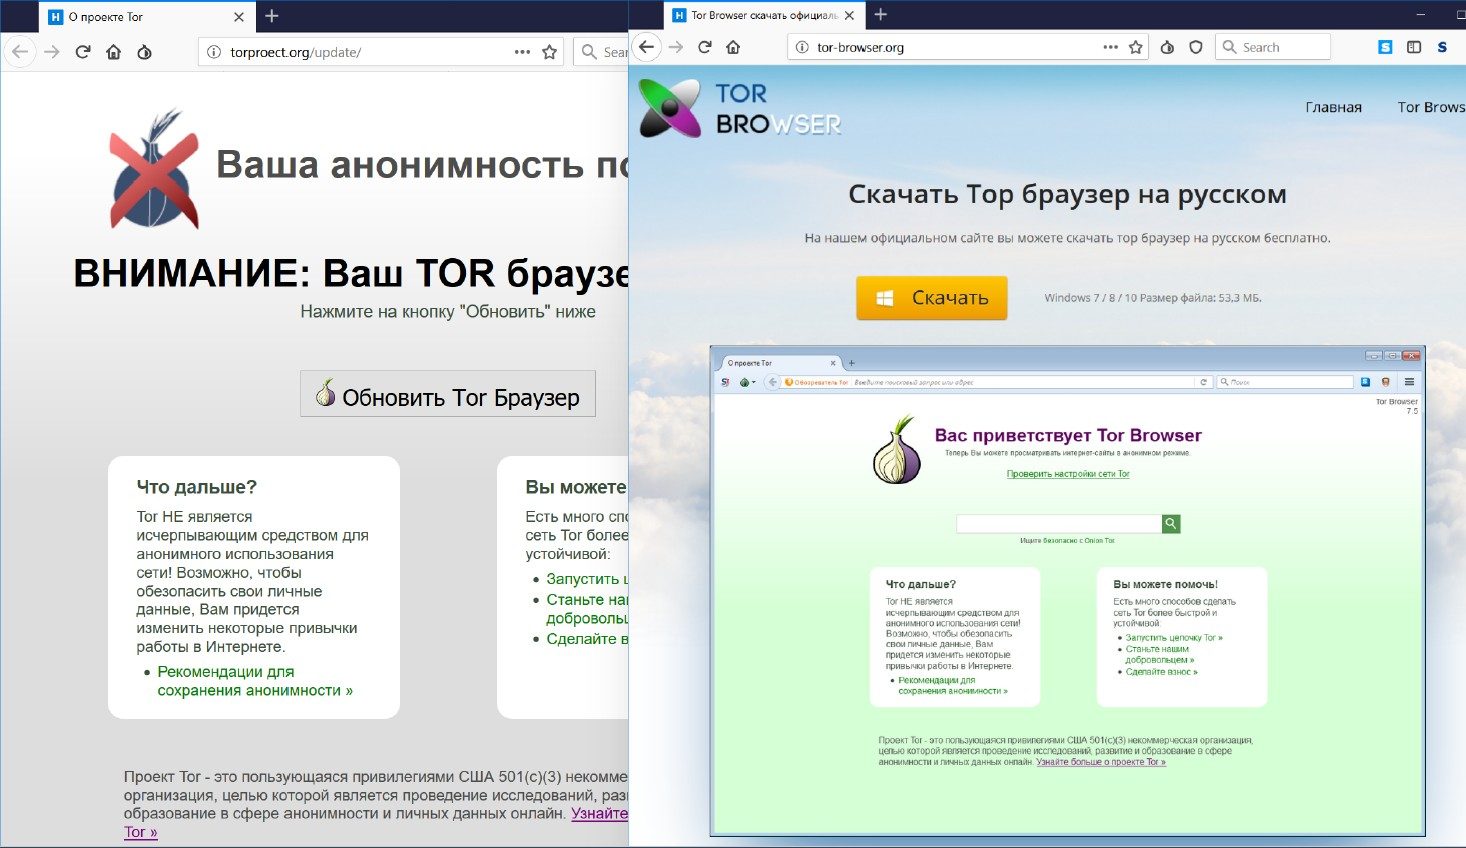Click onion icon beside left browser's home button
The height and width of the screenshot is (848, 1466).
pos(145,52)
